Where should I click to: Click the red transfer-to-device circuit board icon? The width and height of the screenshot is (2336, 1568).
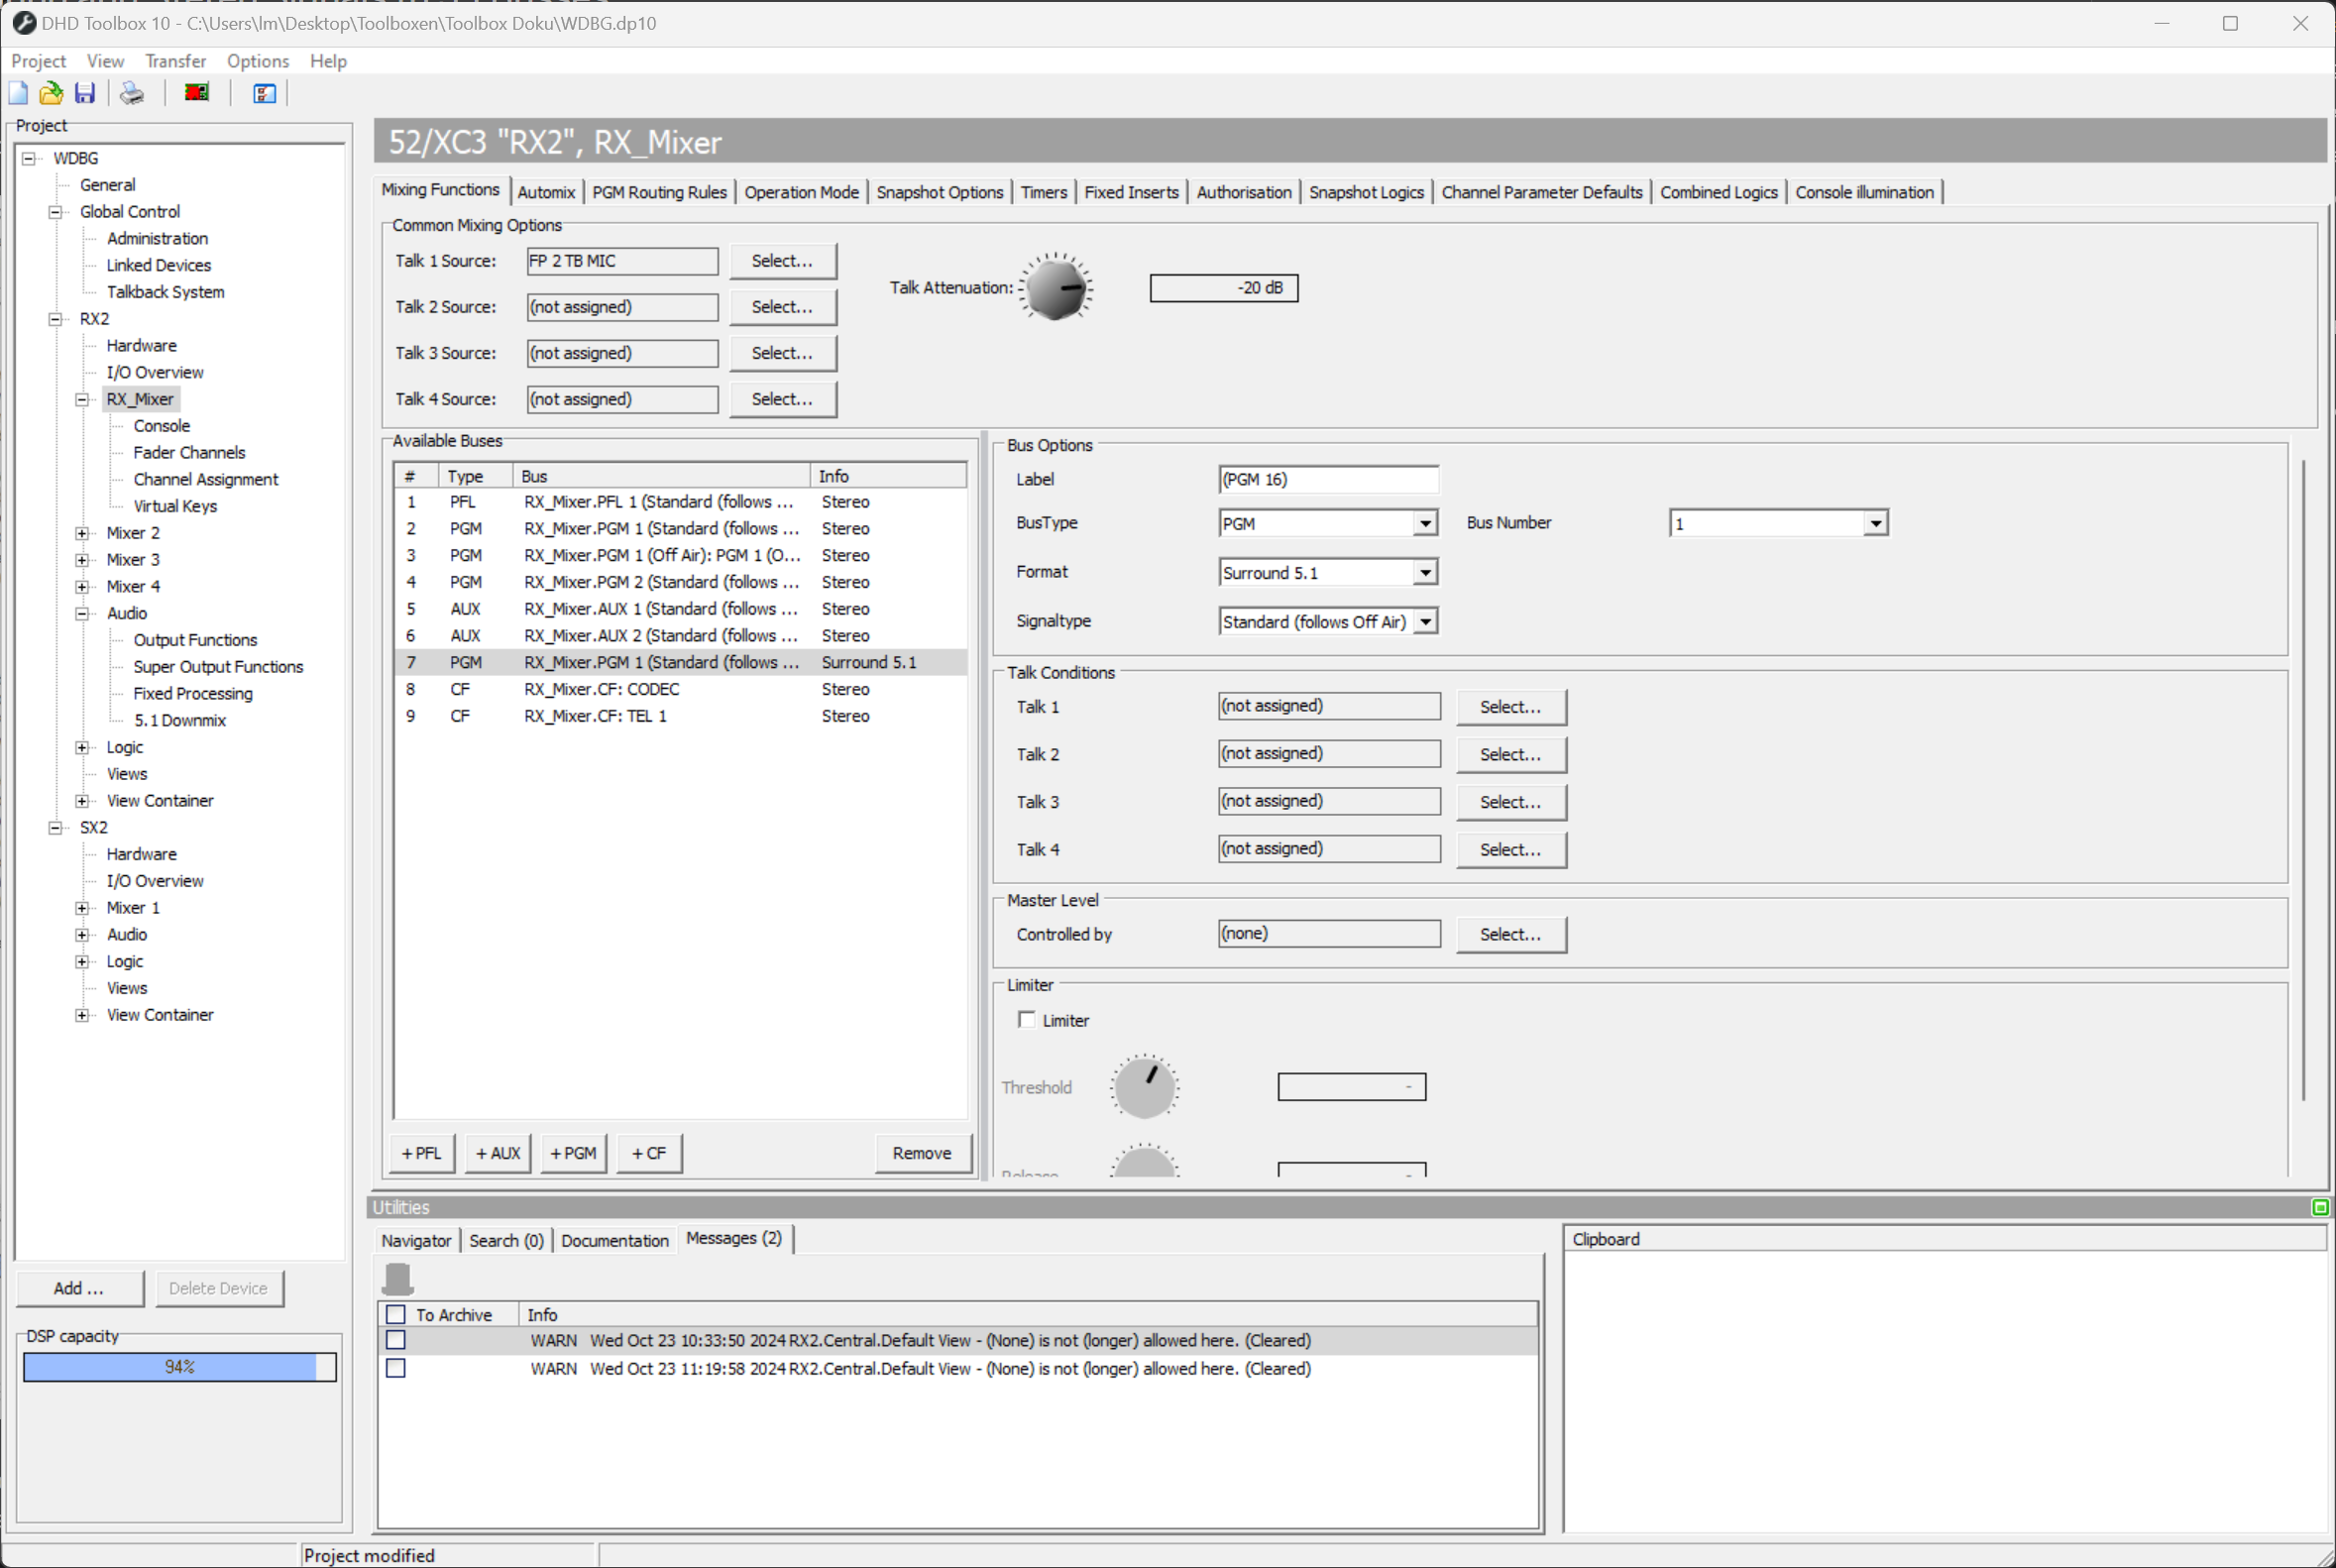pyautogui.click(x=197, y=93)
